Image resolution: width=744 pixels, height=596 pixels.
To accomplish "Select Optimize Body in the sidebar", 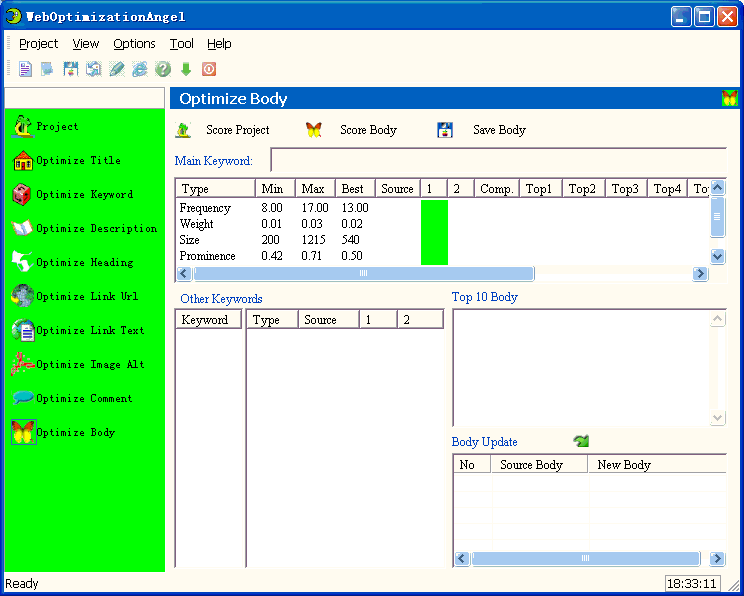I will point(63,432).
